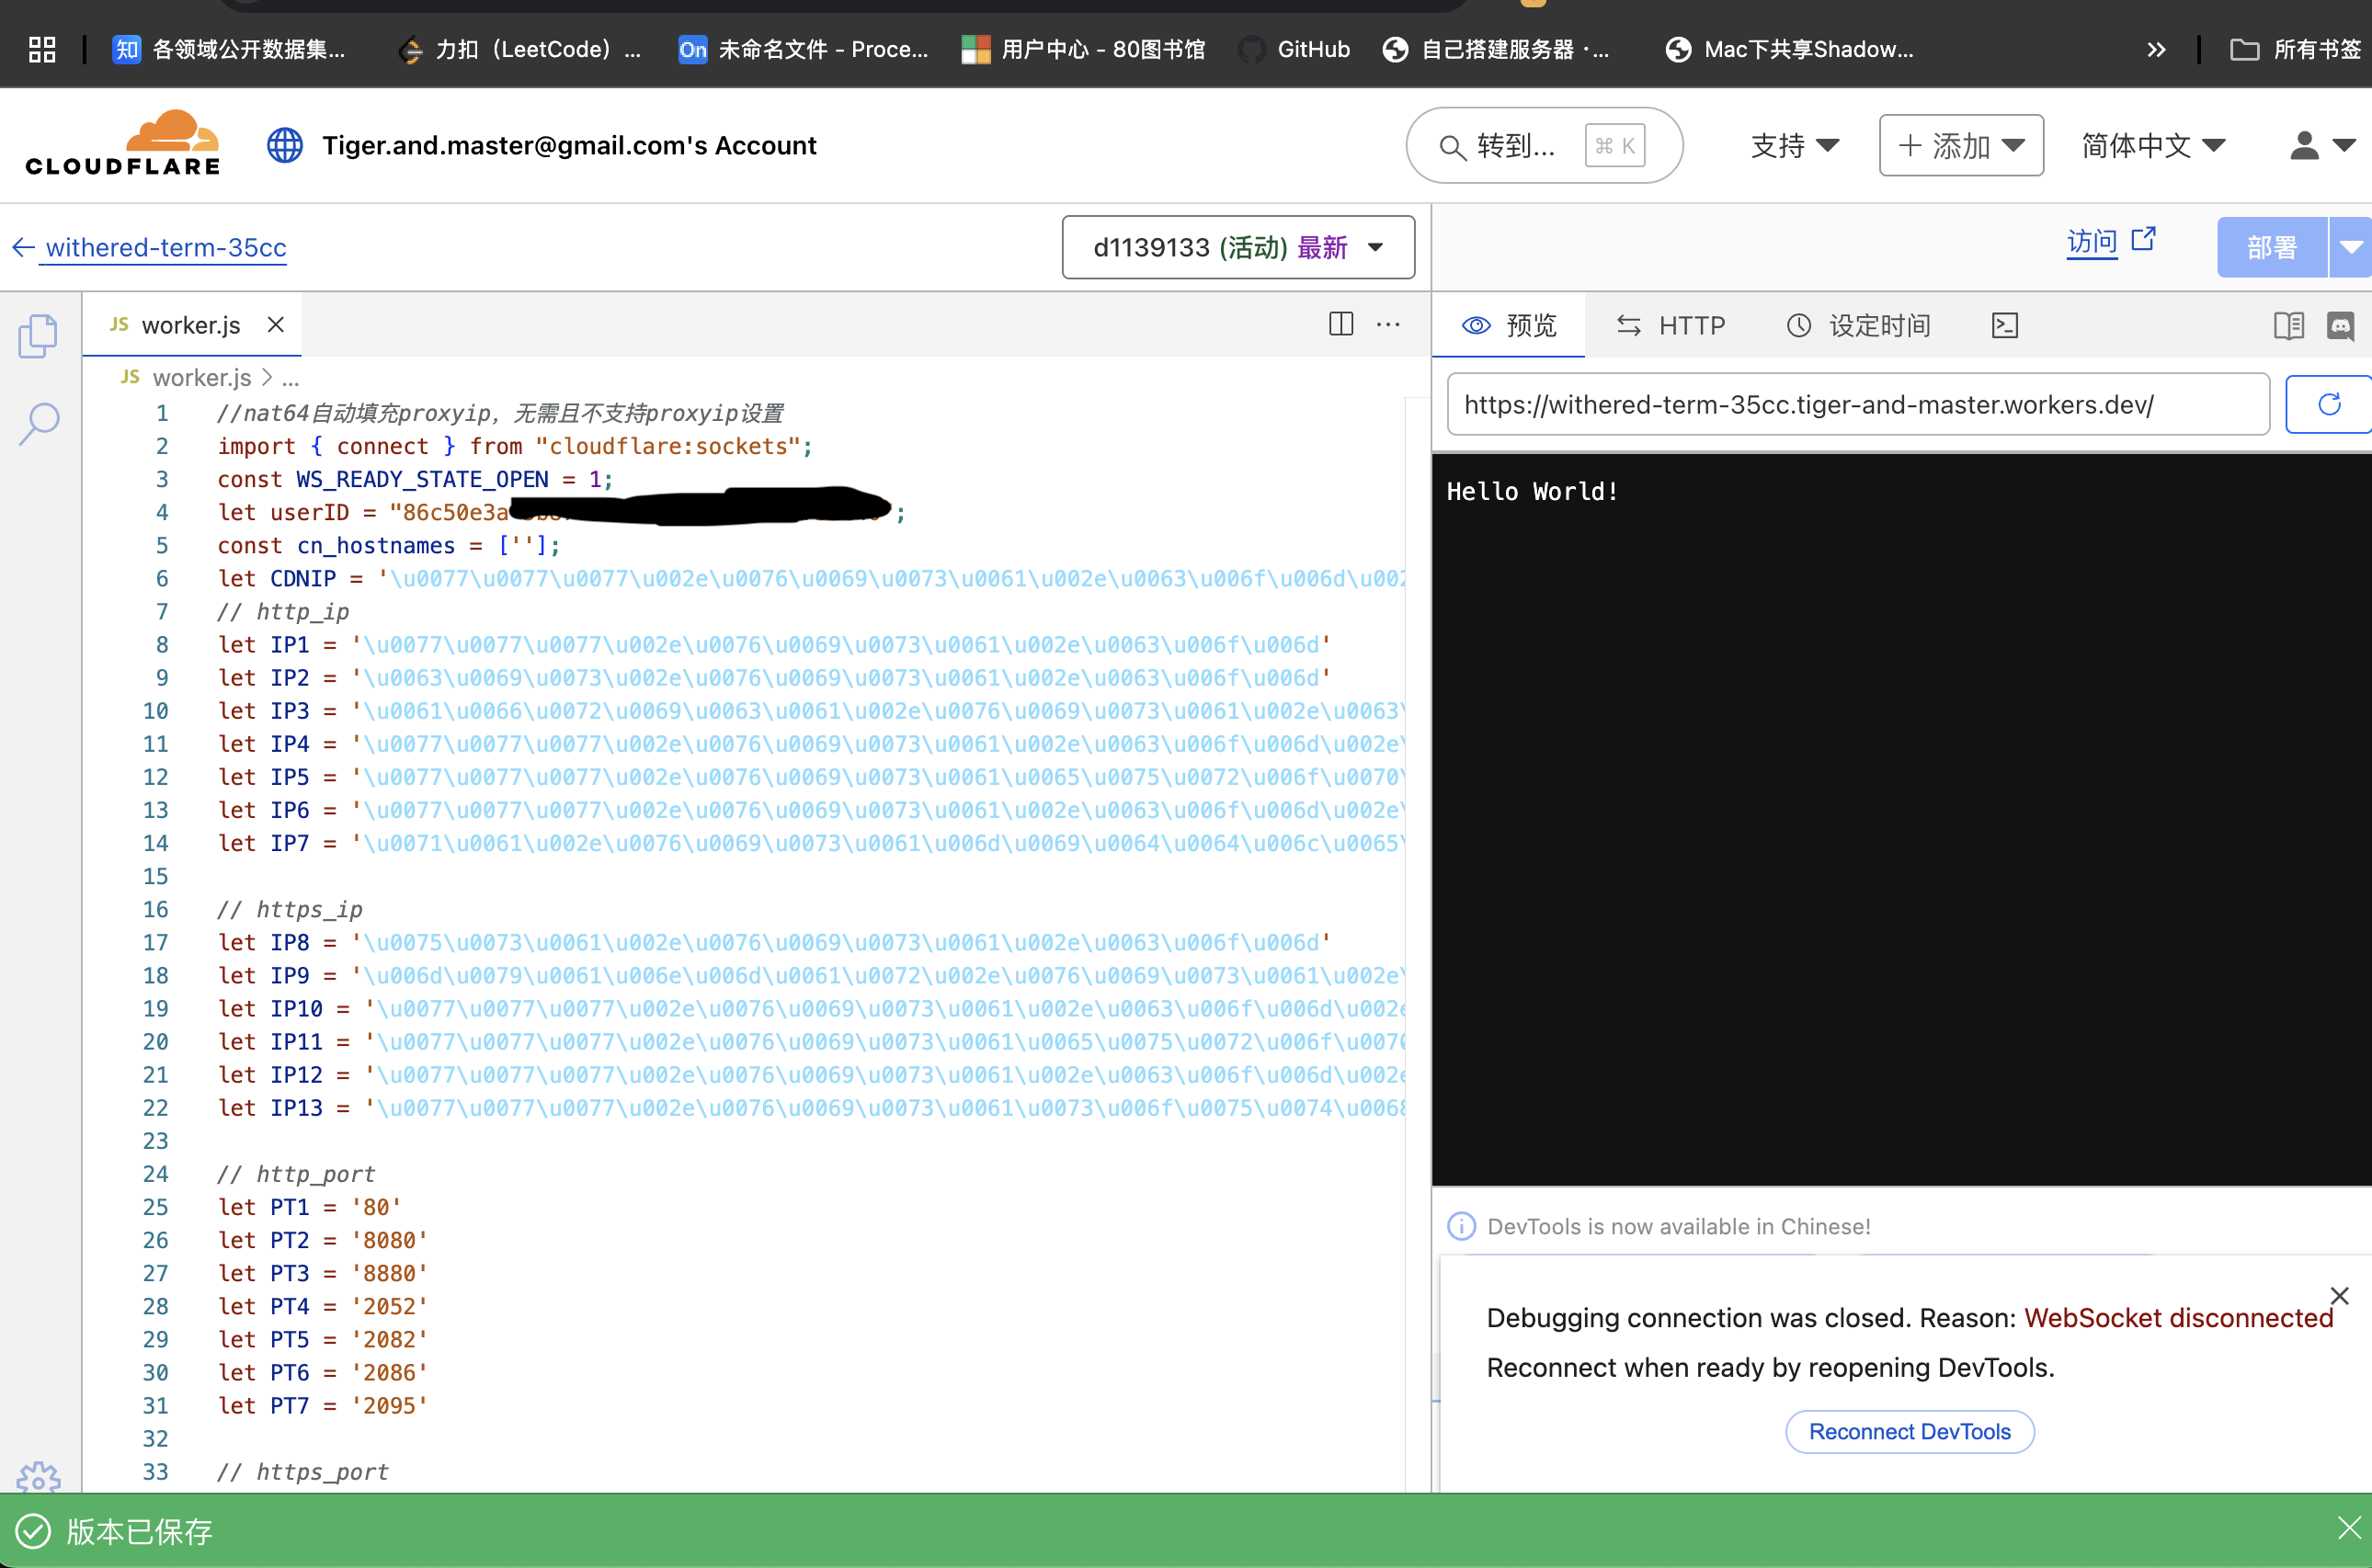
Task: Open the console terminal icon tab
Action: (2005, 325)
